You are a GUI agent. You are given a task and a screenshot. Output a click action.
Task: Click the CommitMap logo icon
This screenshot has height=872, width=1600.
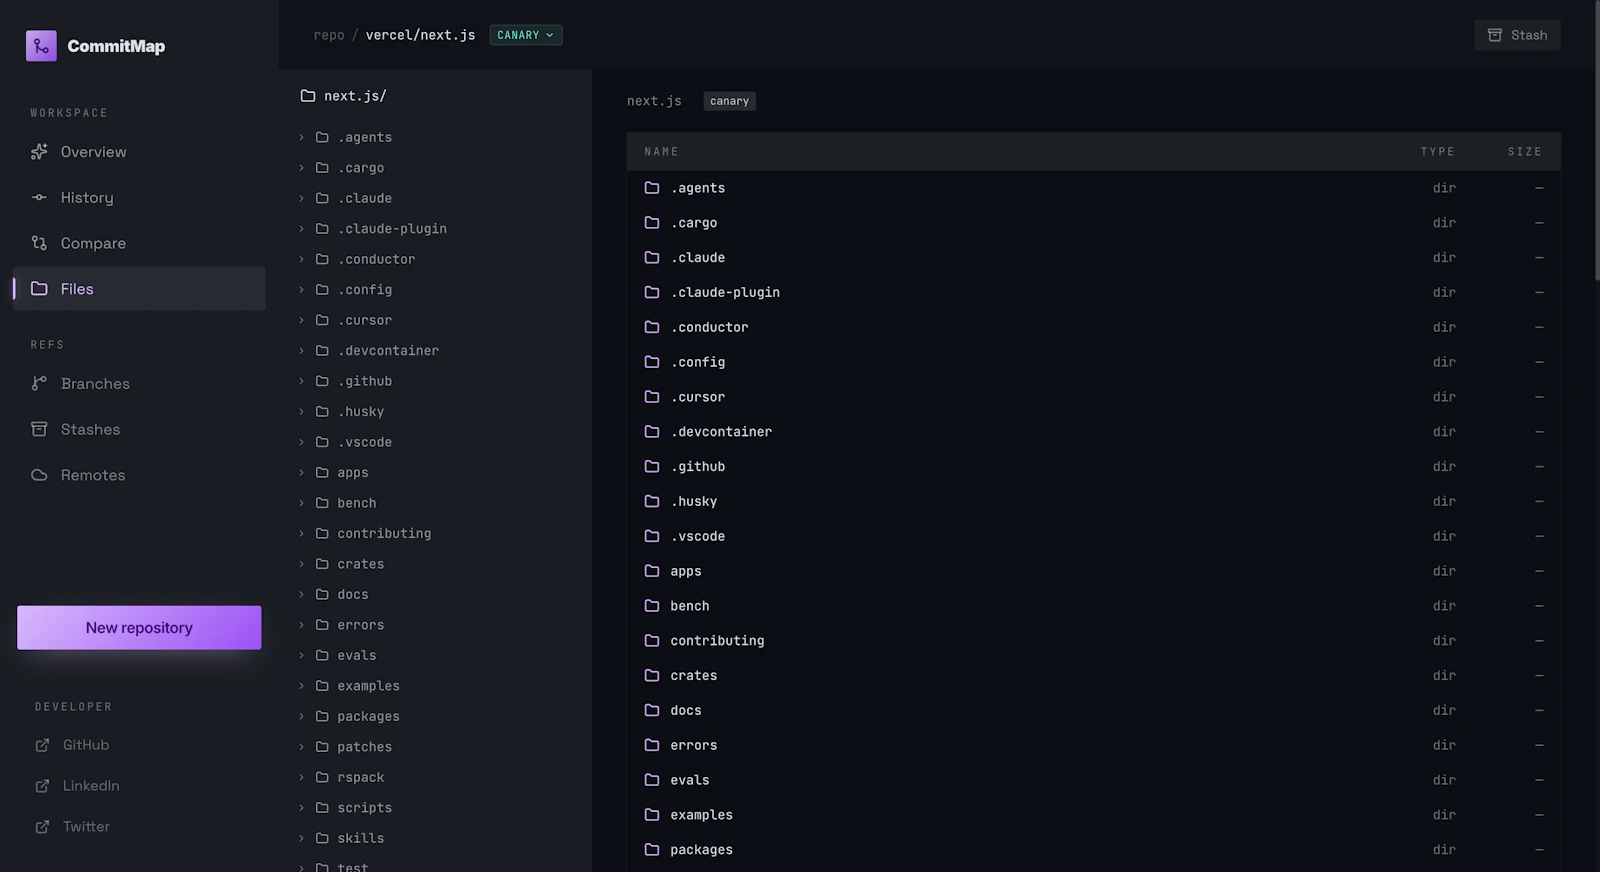pyautogui.click(x=41, y=46)
